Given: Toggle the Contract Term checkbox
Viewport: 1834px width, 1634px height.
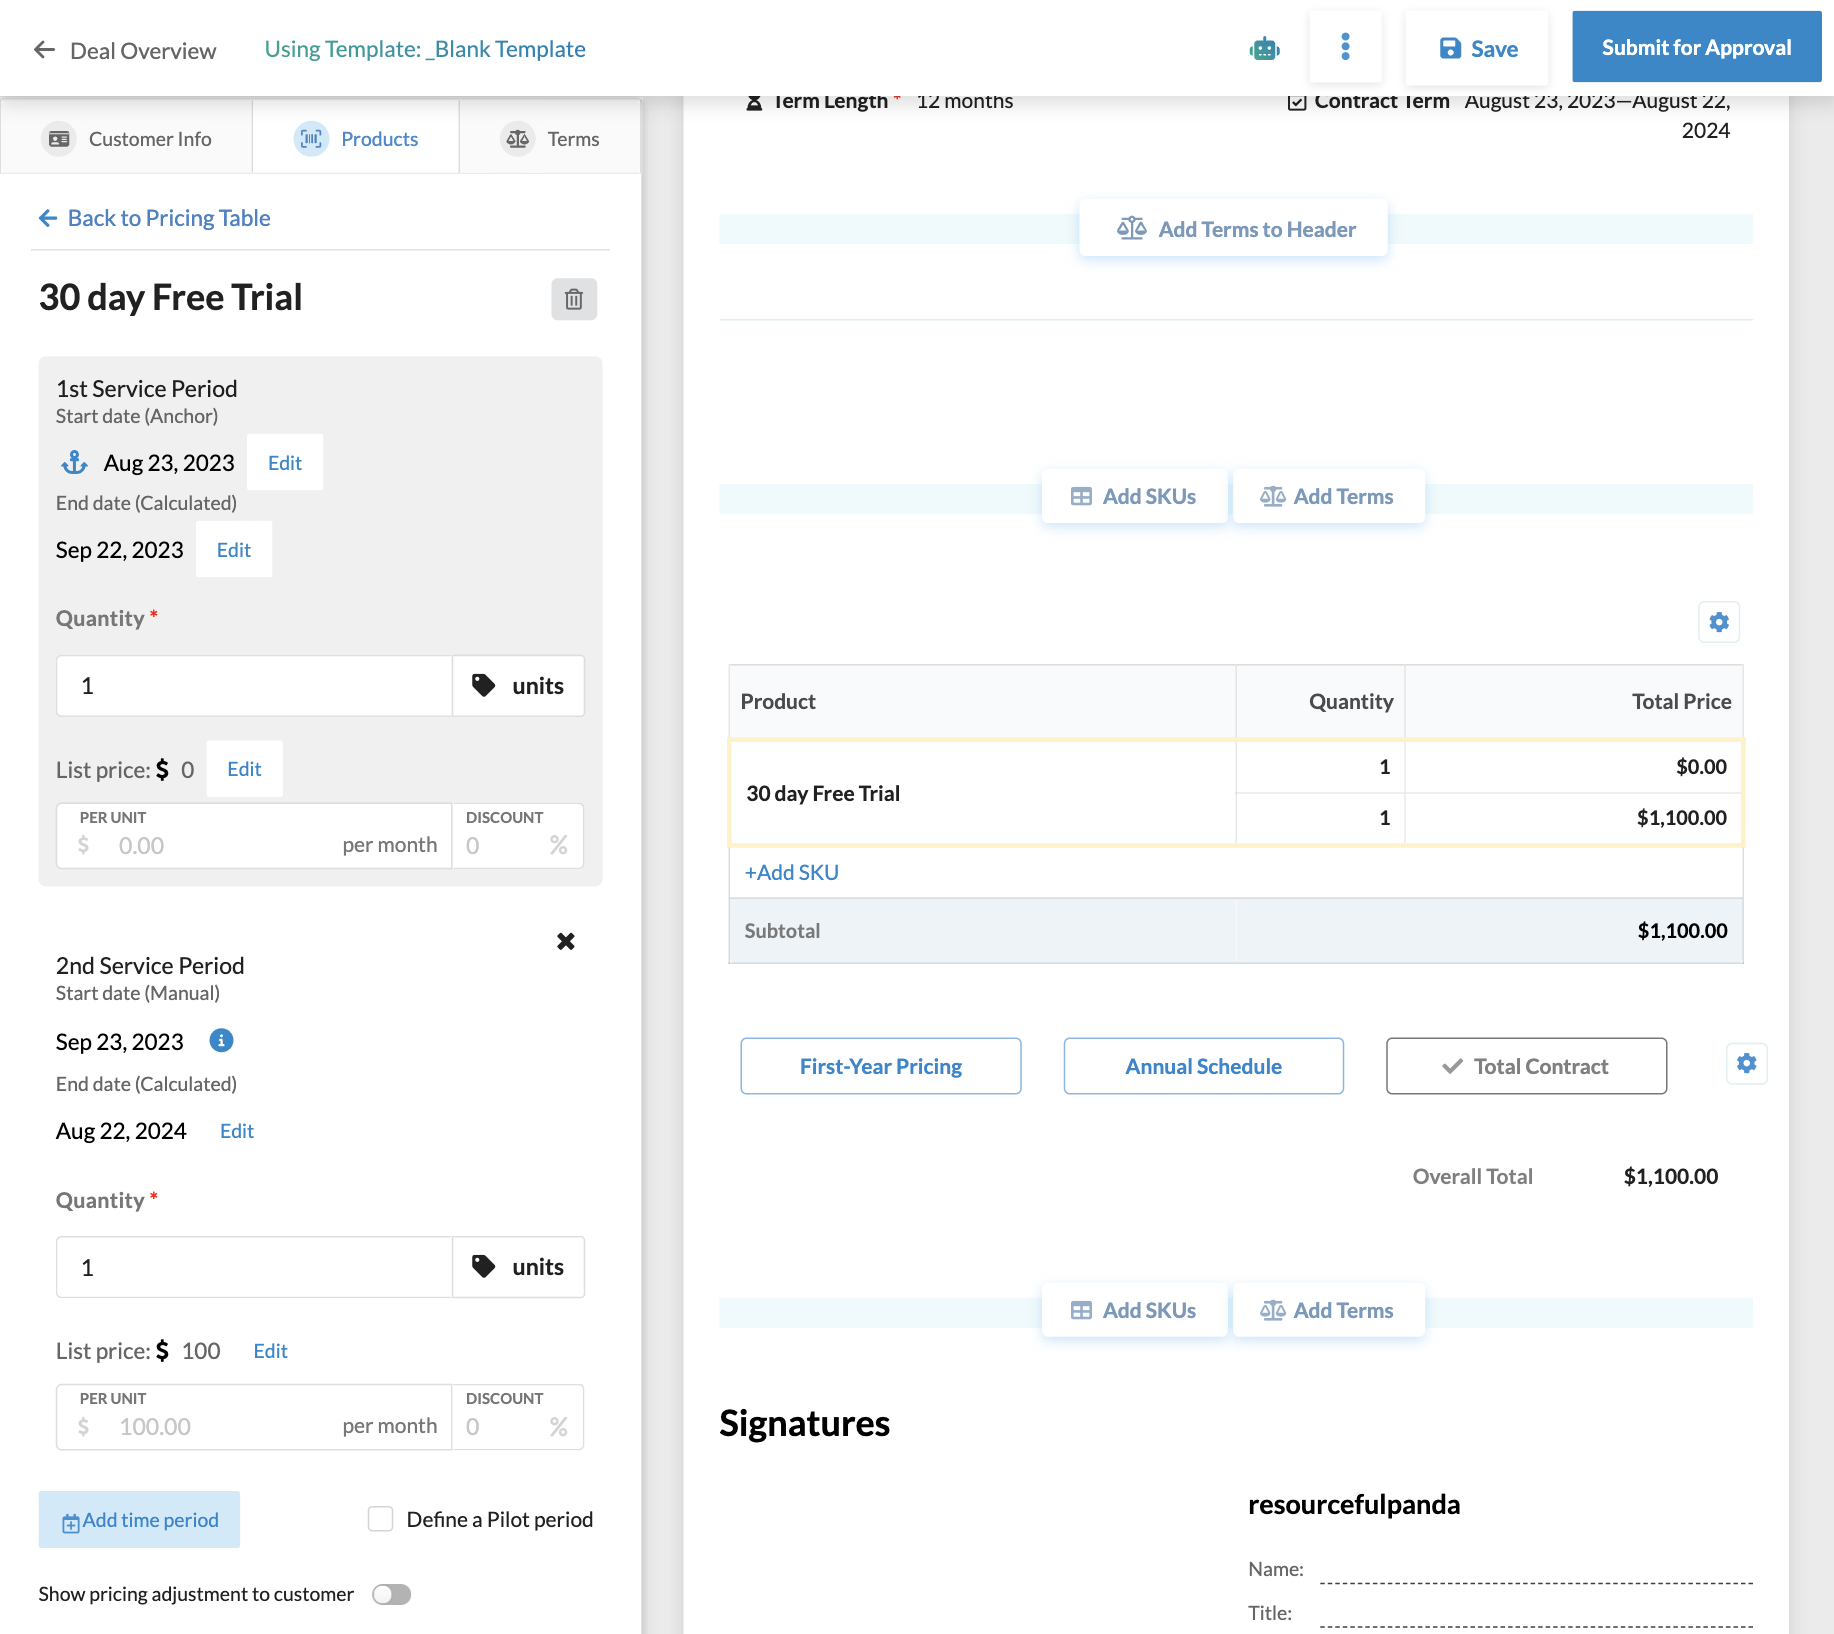Looking at the screenshot, I should click(x=1297, y=101).
